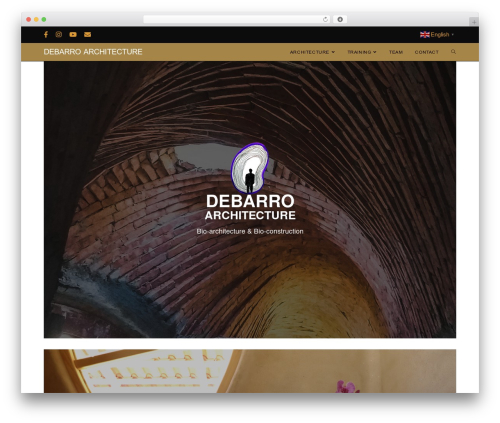Click the green maximize window button

[x=44, y=19]
